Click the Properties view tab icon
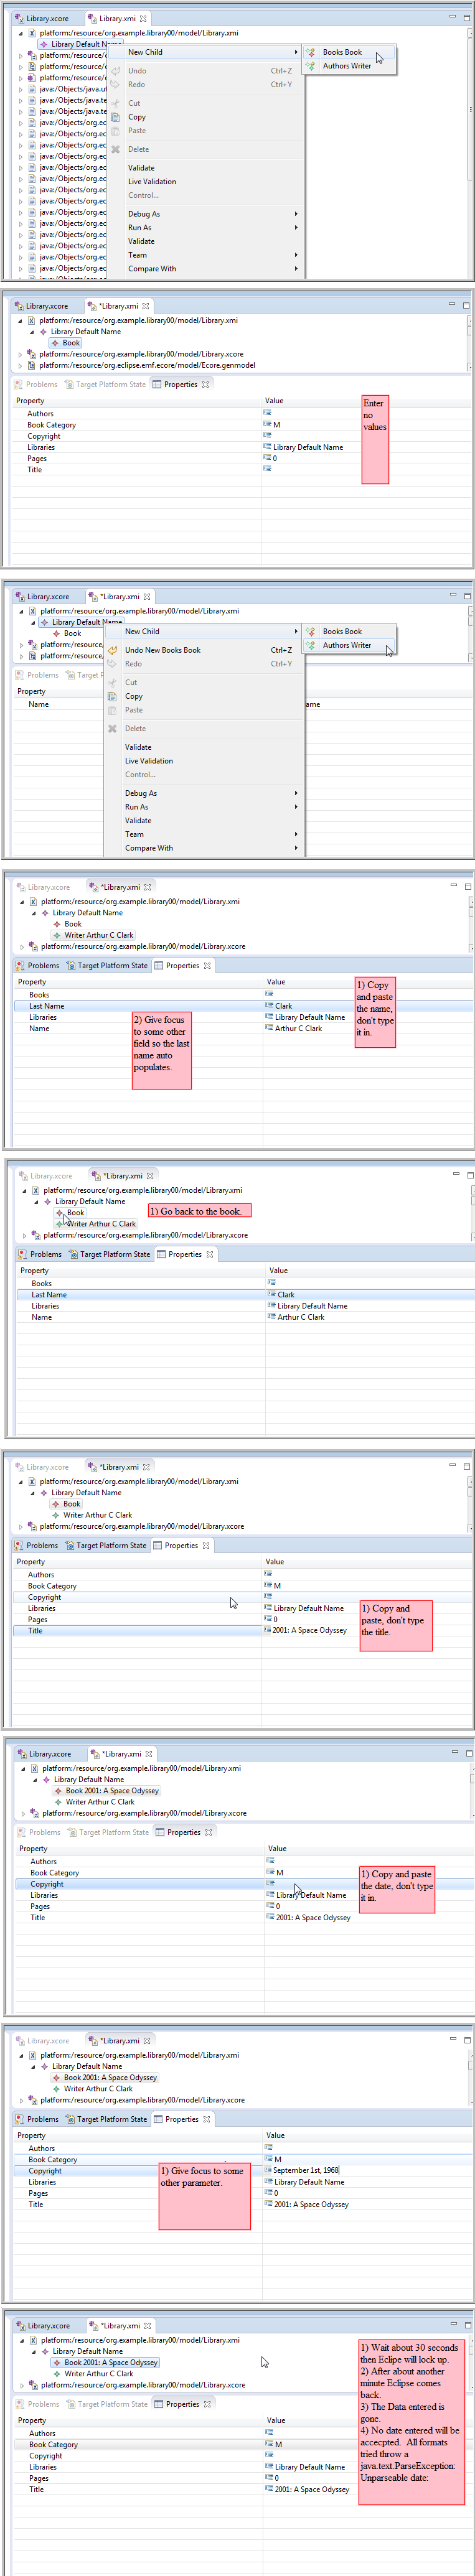 [157, 384]
